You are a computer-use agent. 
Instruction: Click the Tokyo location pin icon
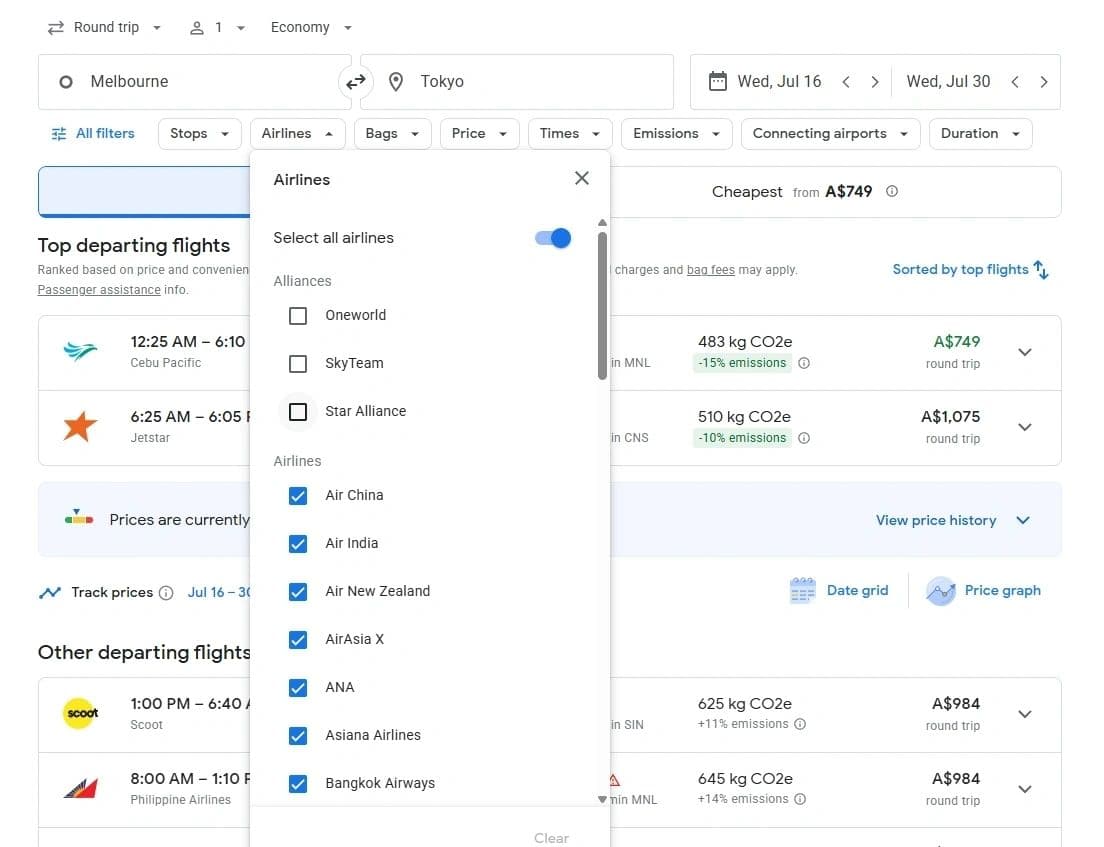click(x=396, y=82)
